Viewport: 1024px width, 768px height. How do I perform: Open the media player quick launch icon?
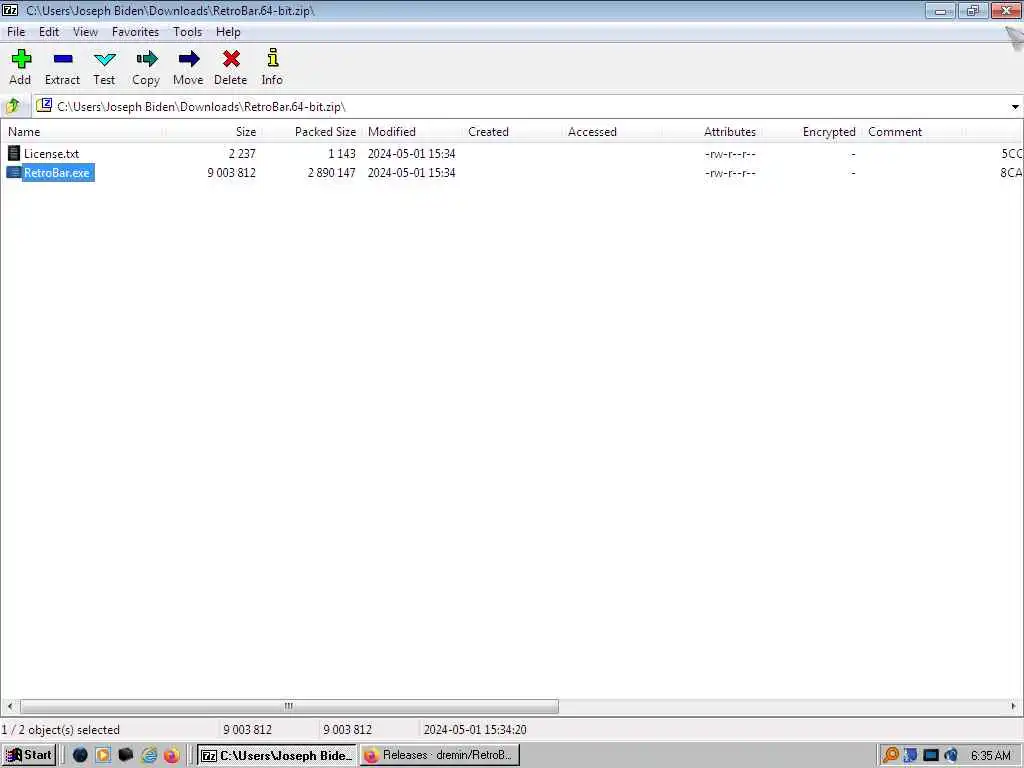[x=103, y=755]
